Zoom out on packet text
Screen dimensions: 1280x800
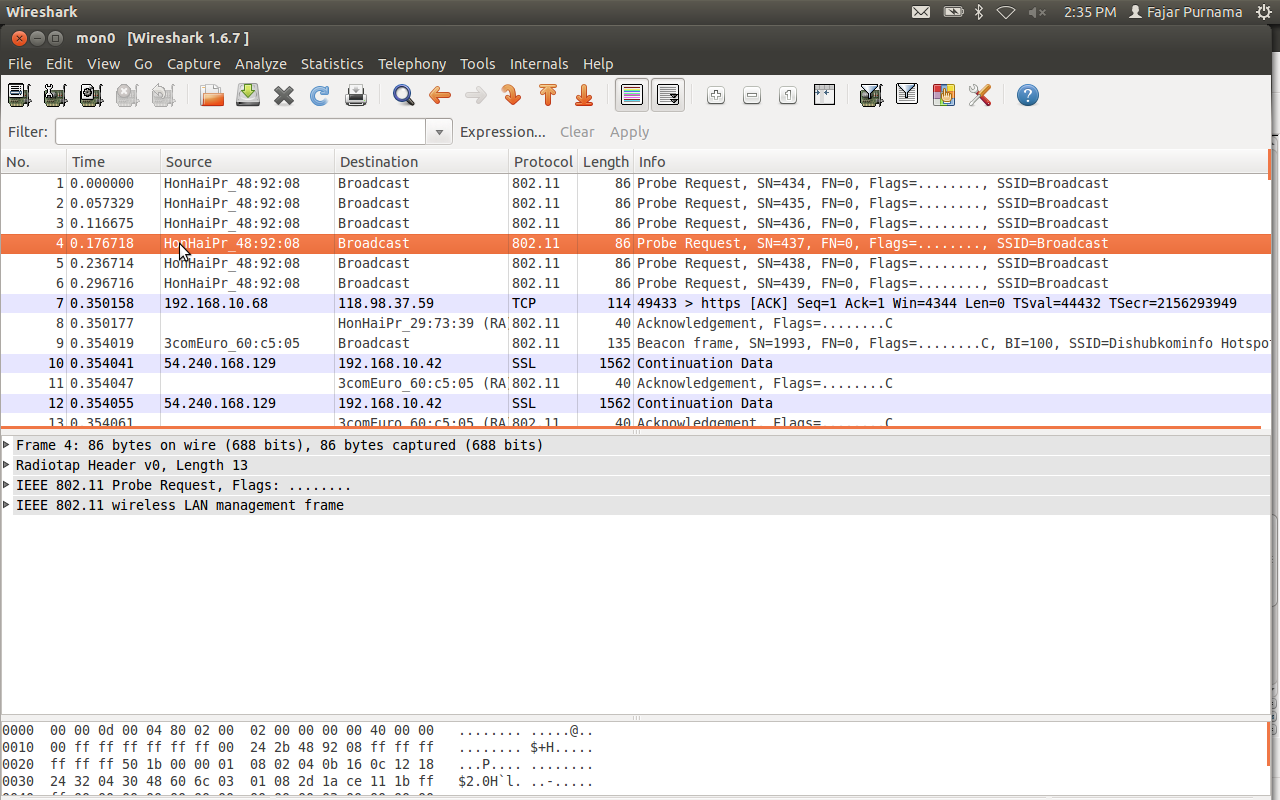(x=752, y=95)
